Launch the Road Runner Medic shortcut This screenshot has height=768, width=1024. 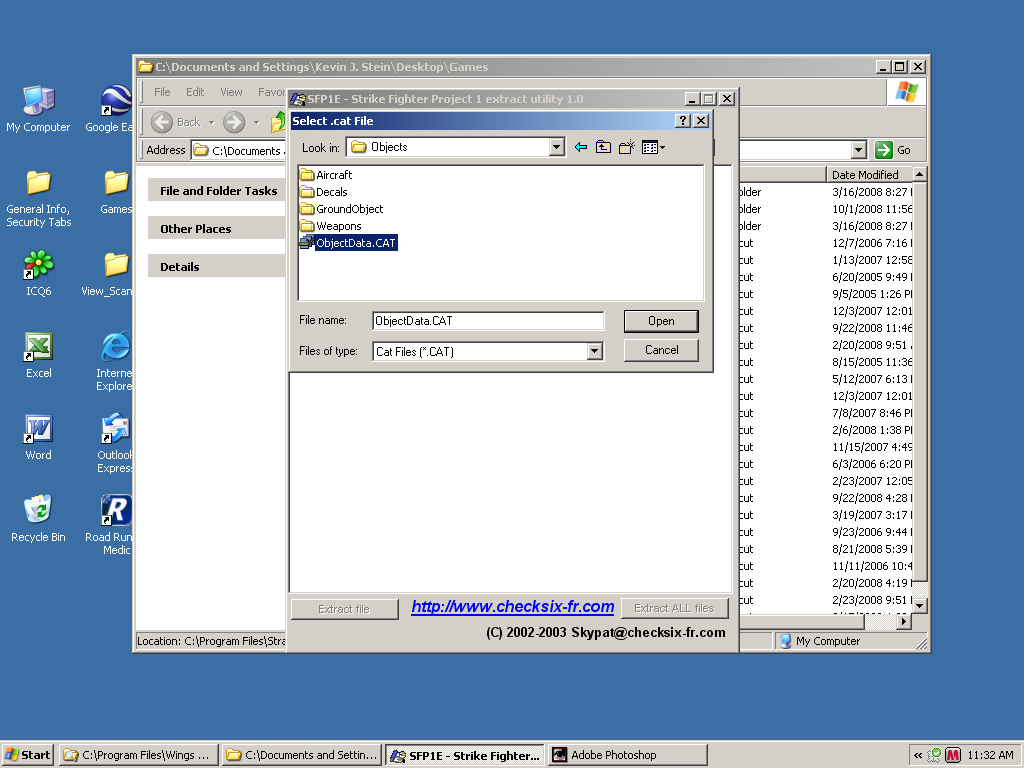click(x=109, y=525)
